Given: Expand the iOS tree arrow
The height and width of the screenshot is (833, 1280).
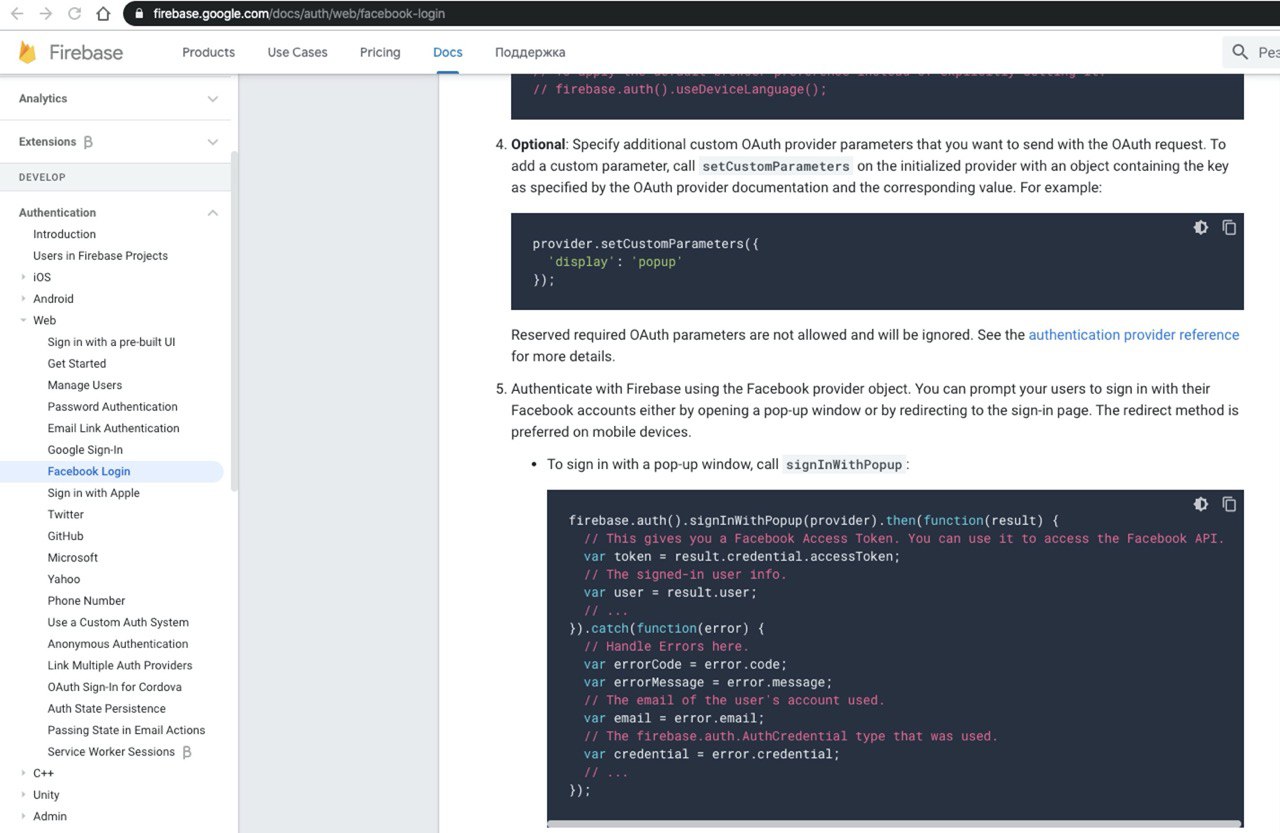Looking at the screenshot, I should pyautogui.click(x=24, y=277).
